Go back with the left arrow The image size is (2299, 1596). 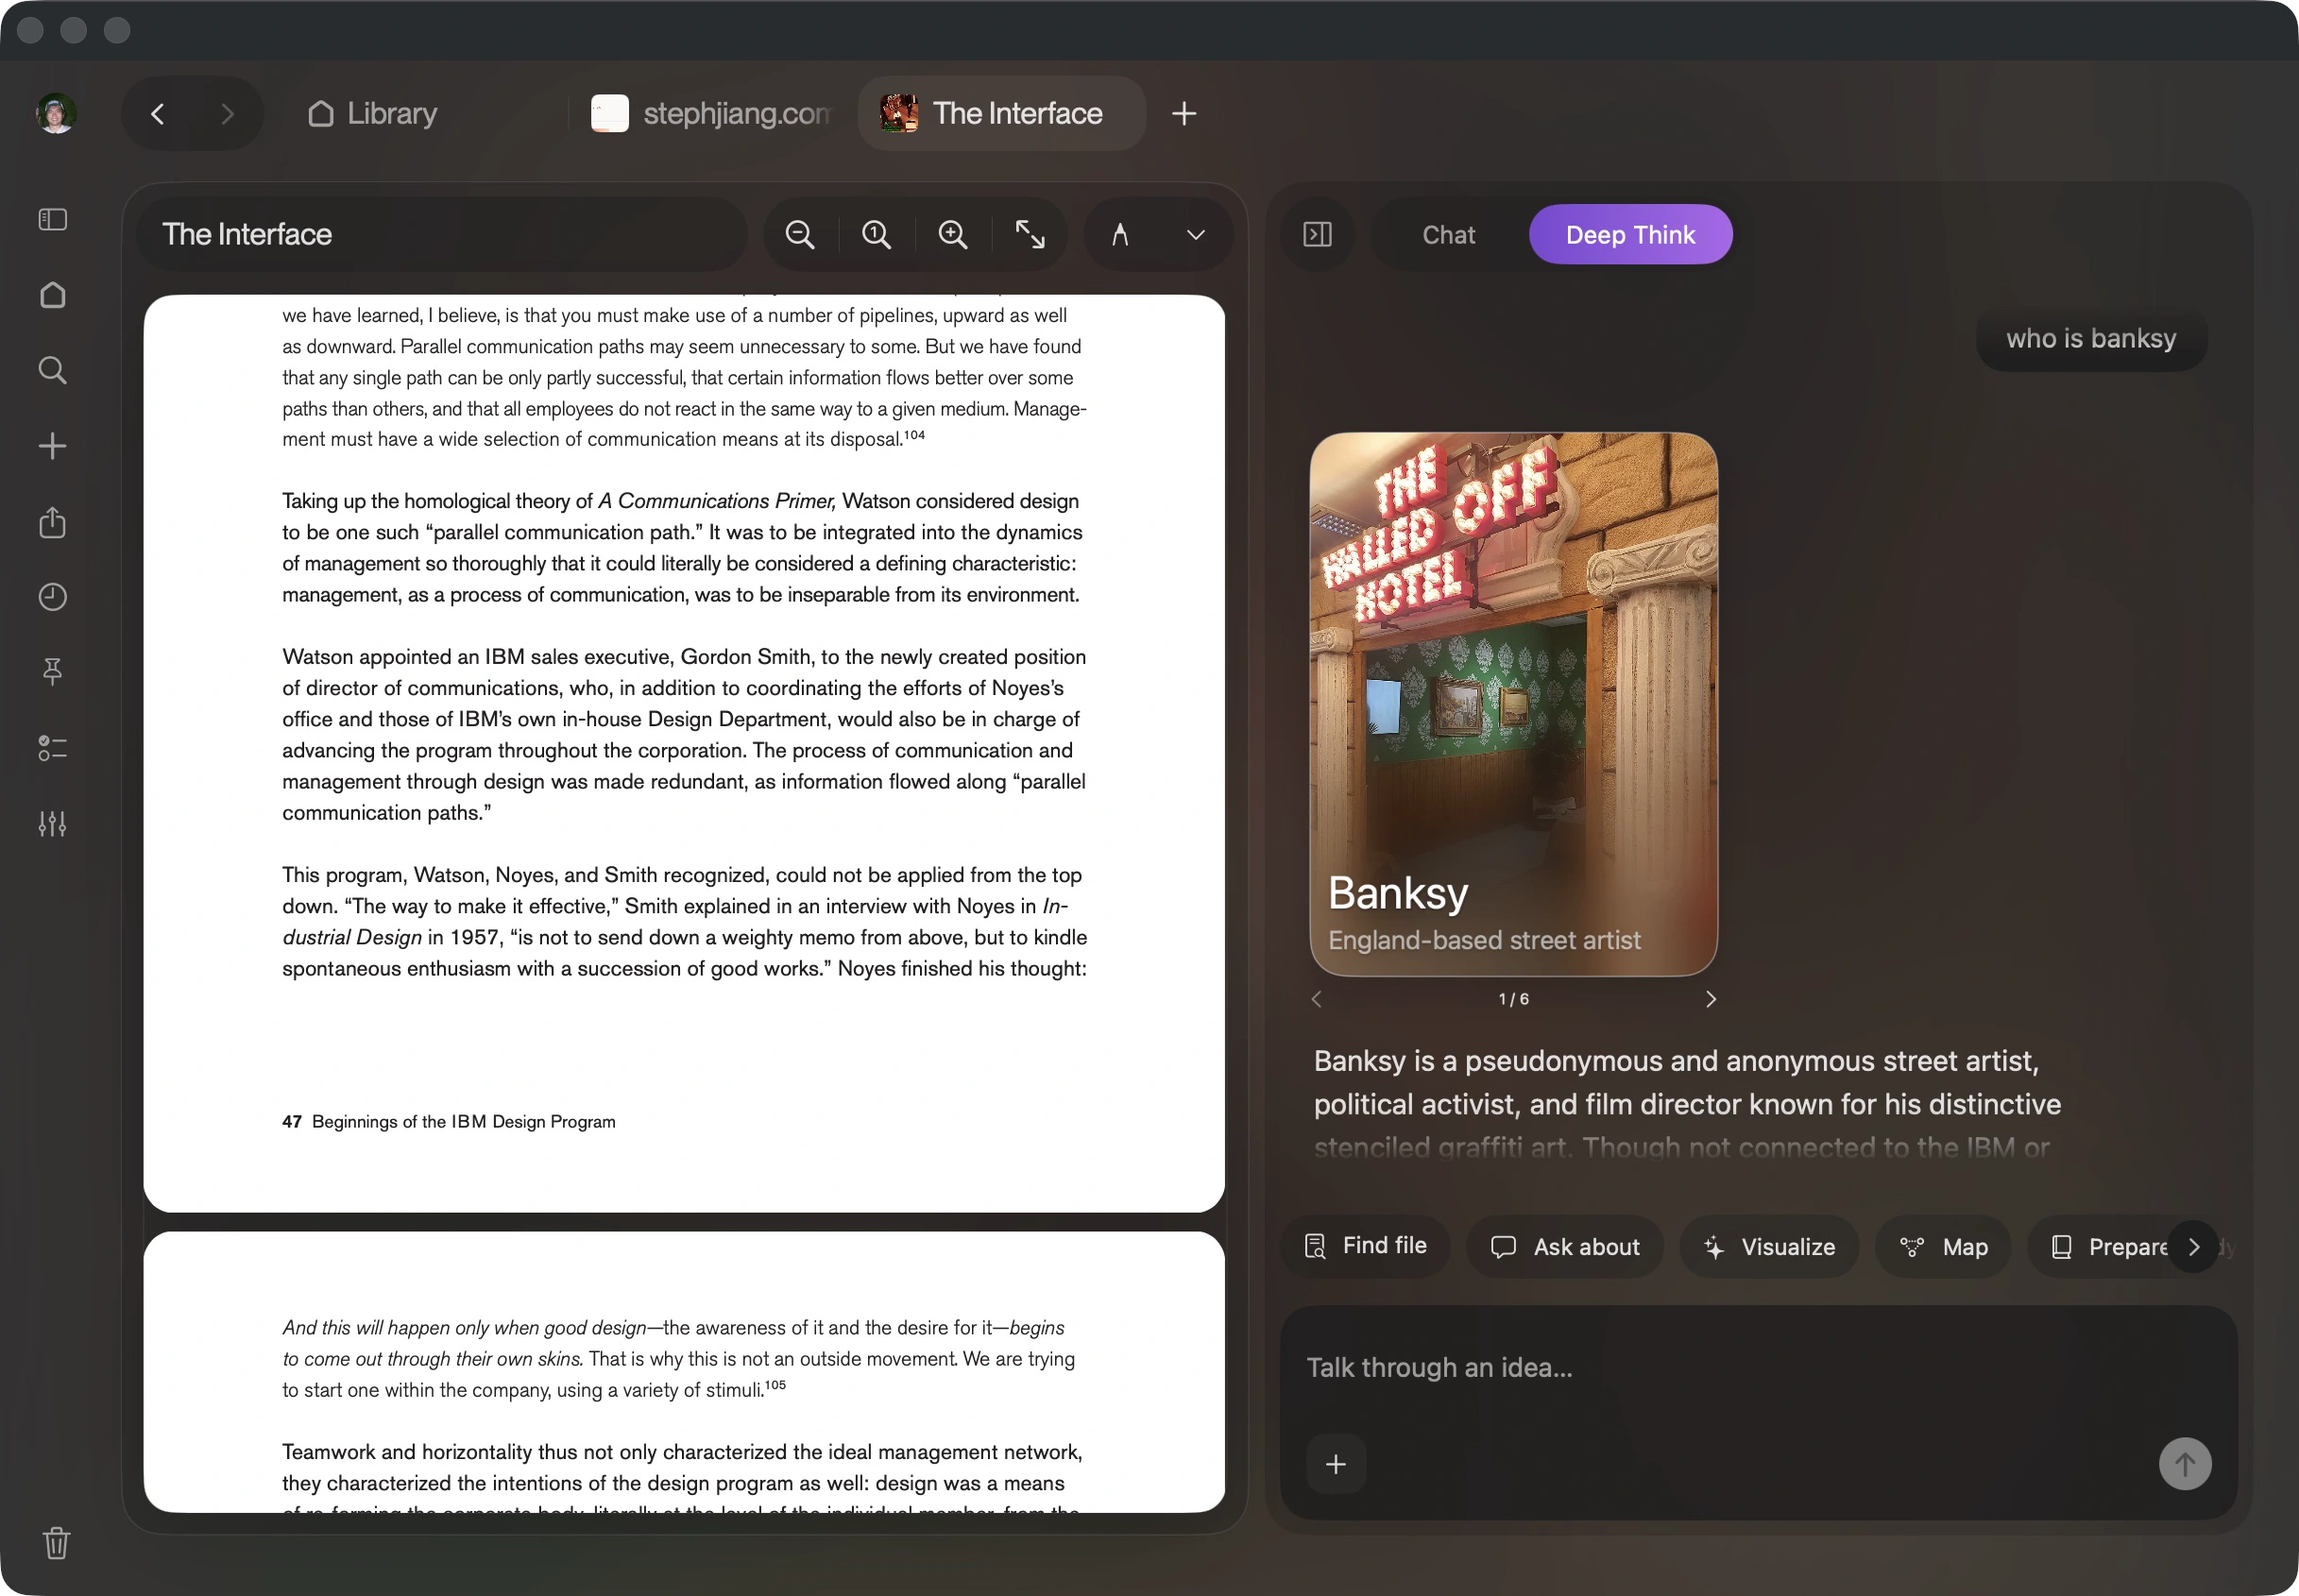157,113
